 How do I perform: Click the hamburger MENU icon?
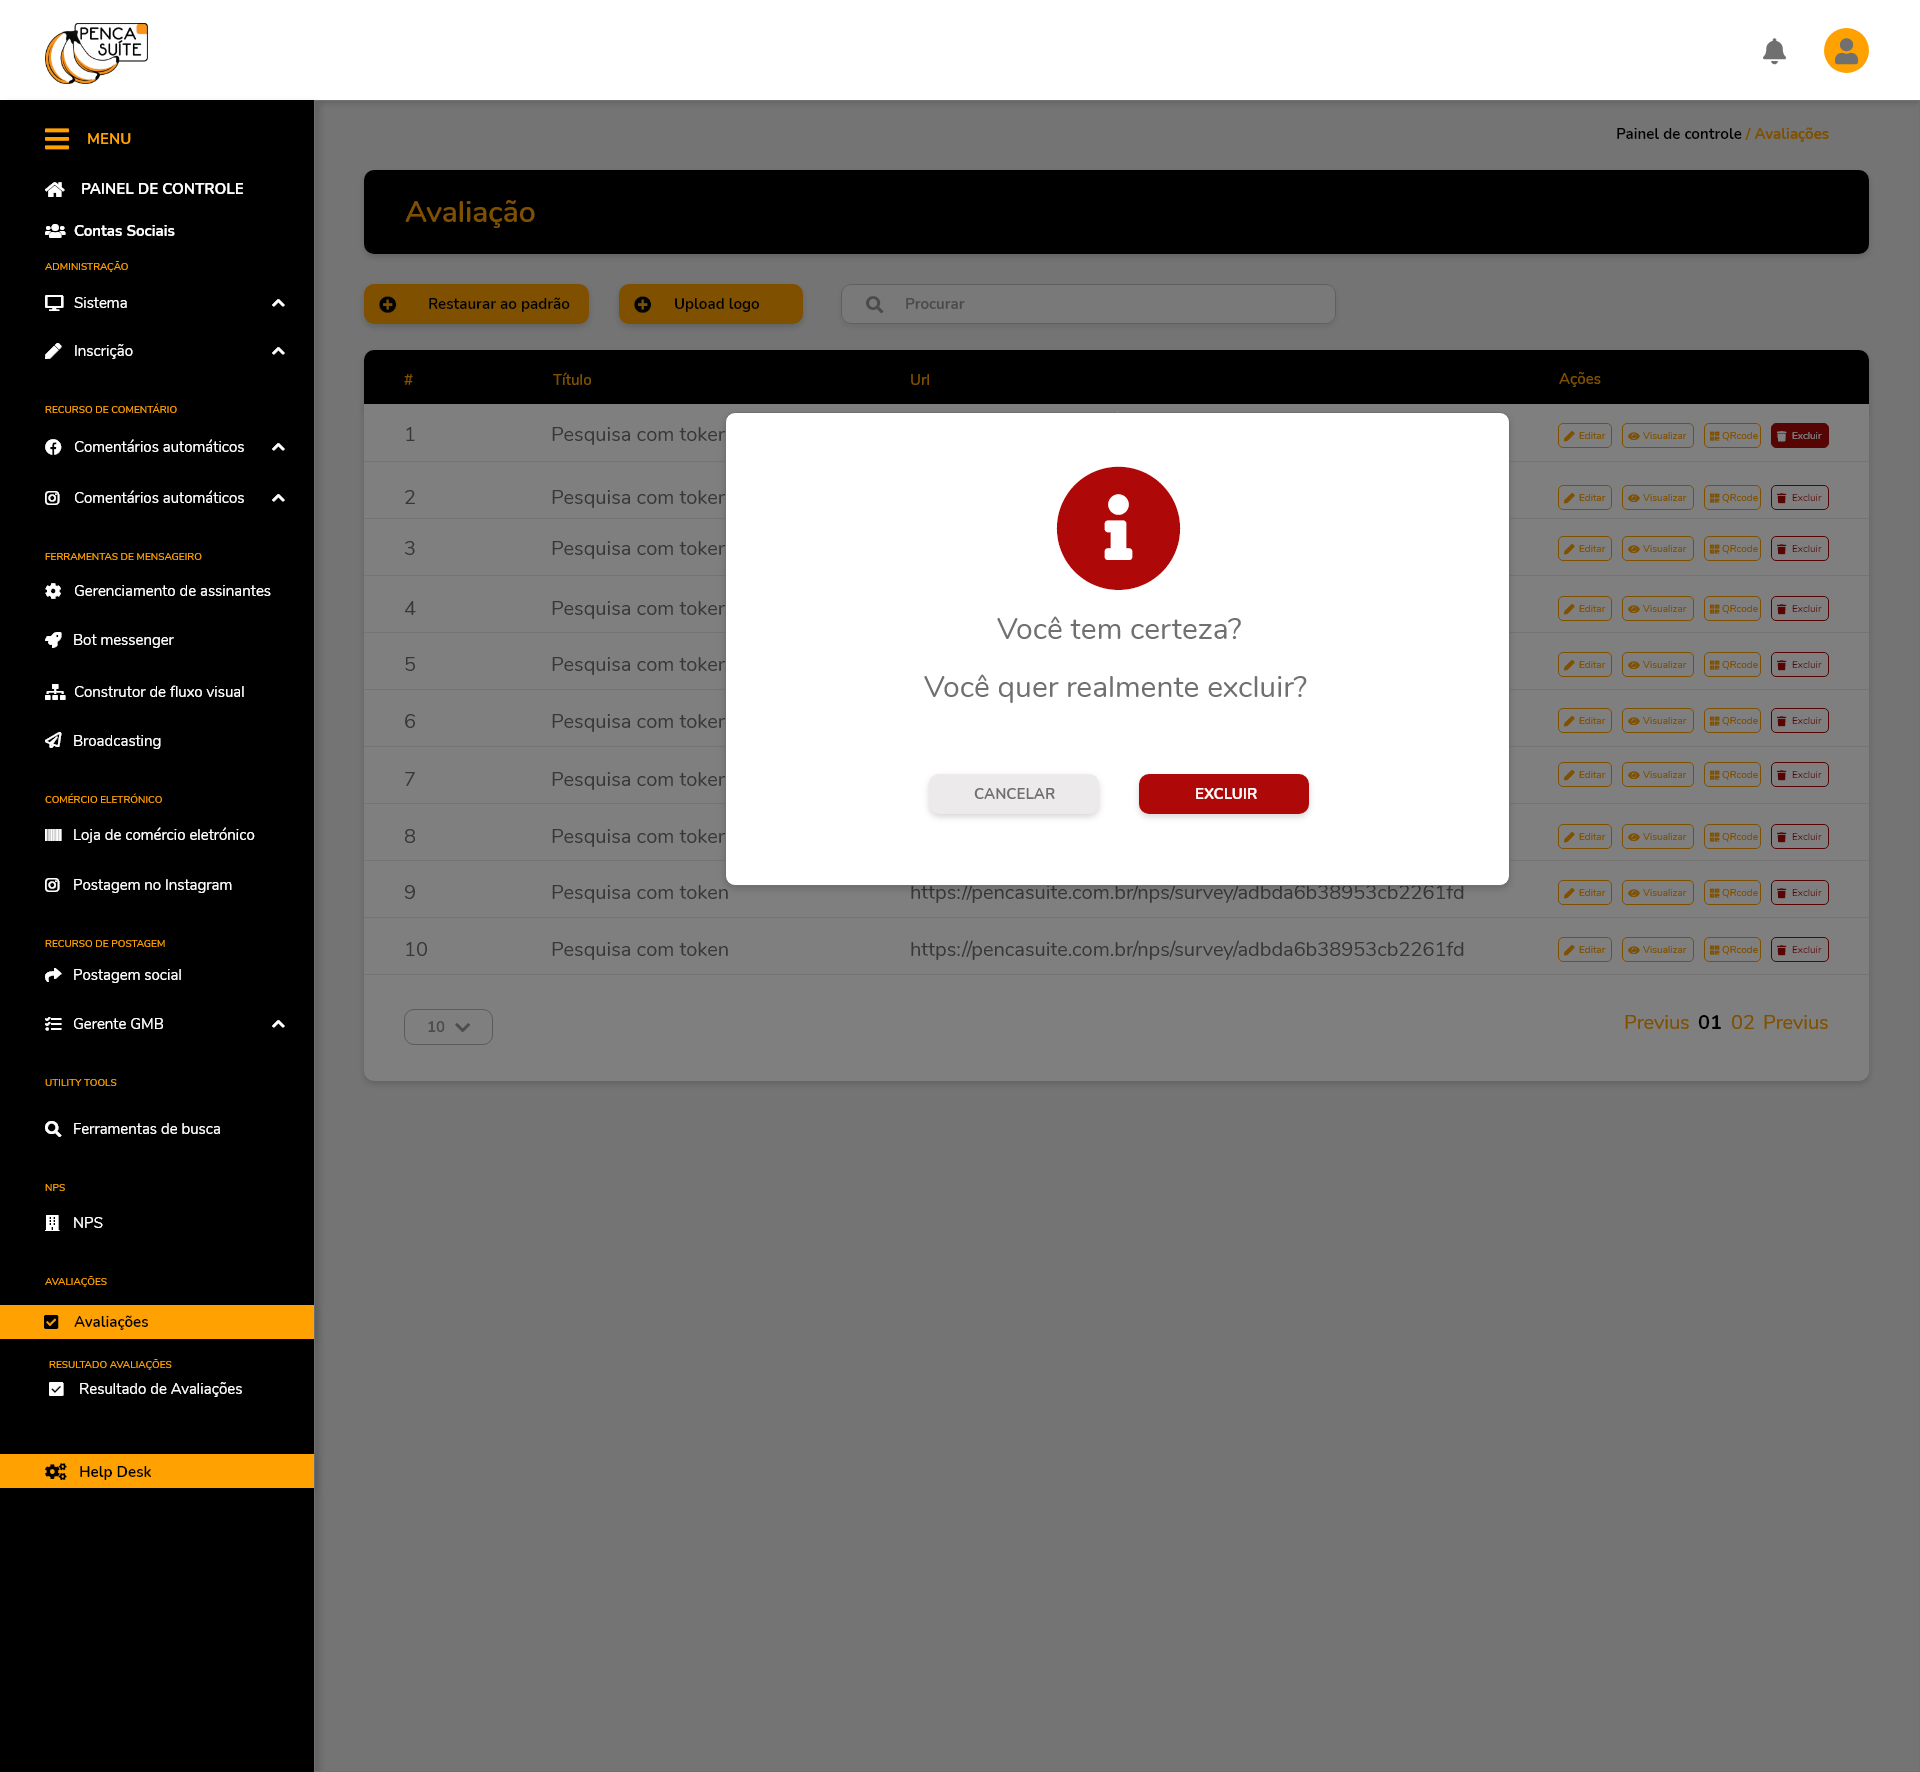click(x=57, y=139)
